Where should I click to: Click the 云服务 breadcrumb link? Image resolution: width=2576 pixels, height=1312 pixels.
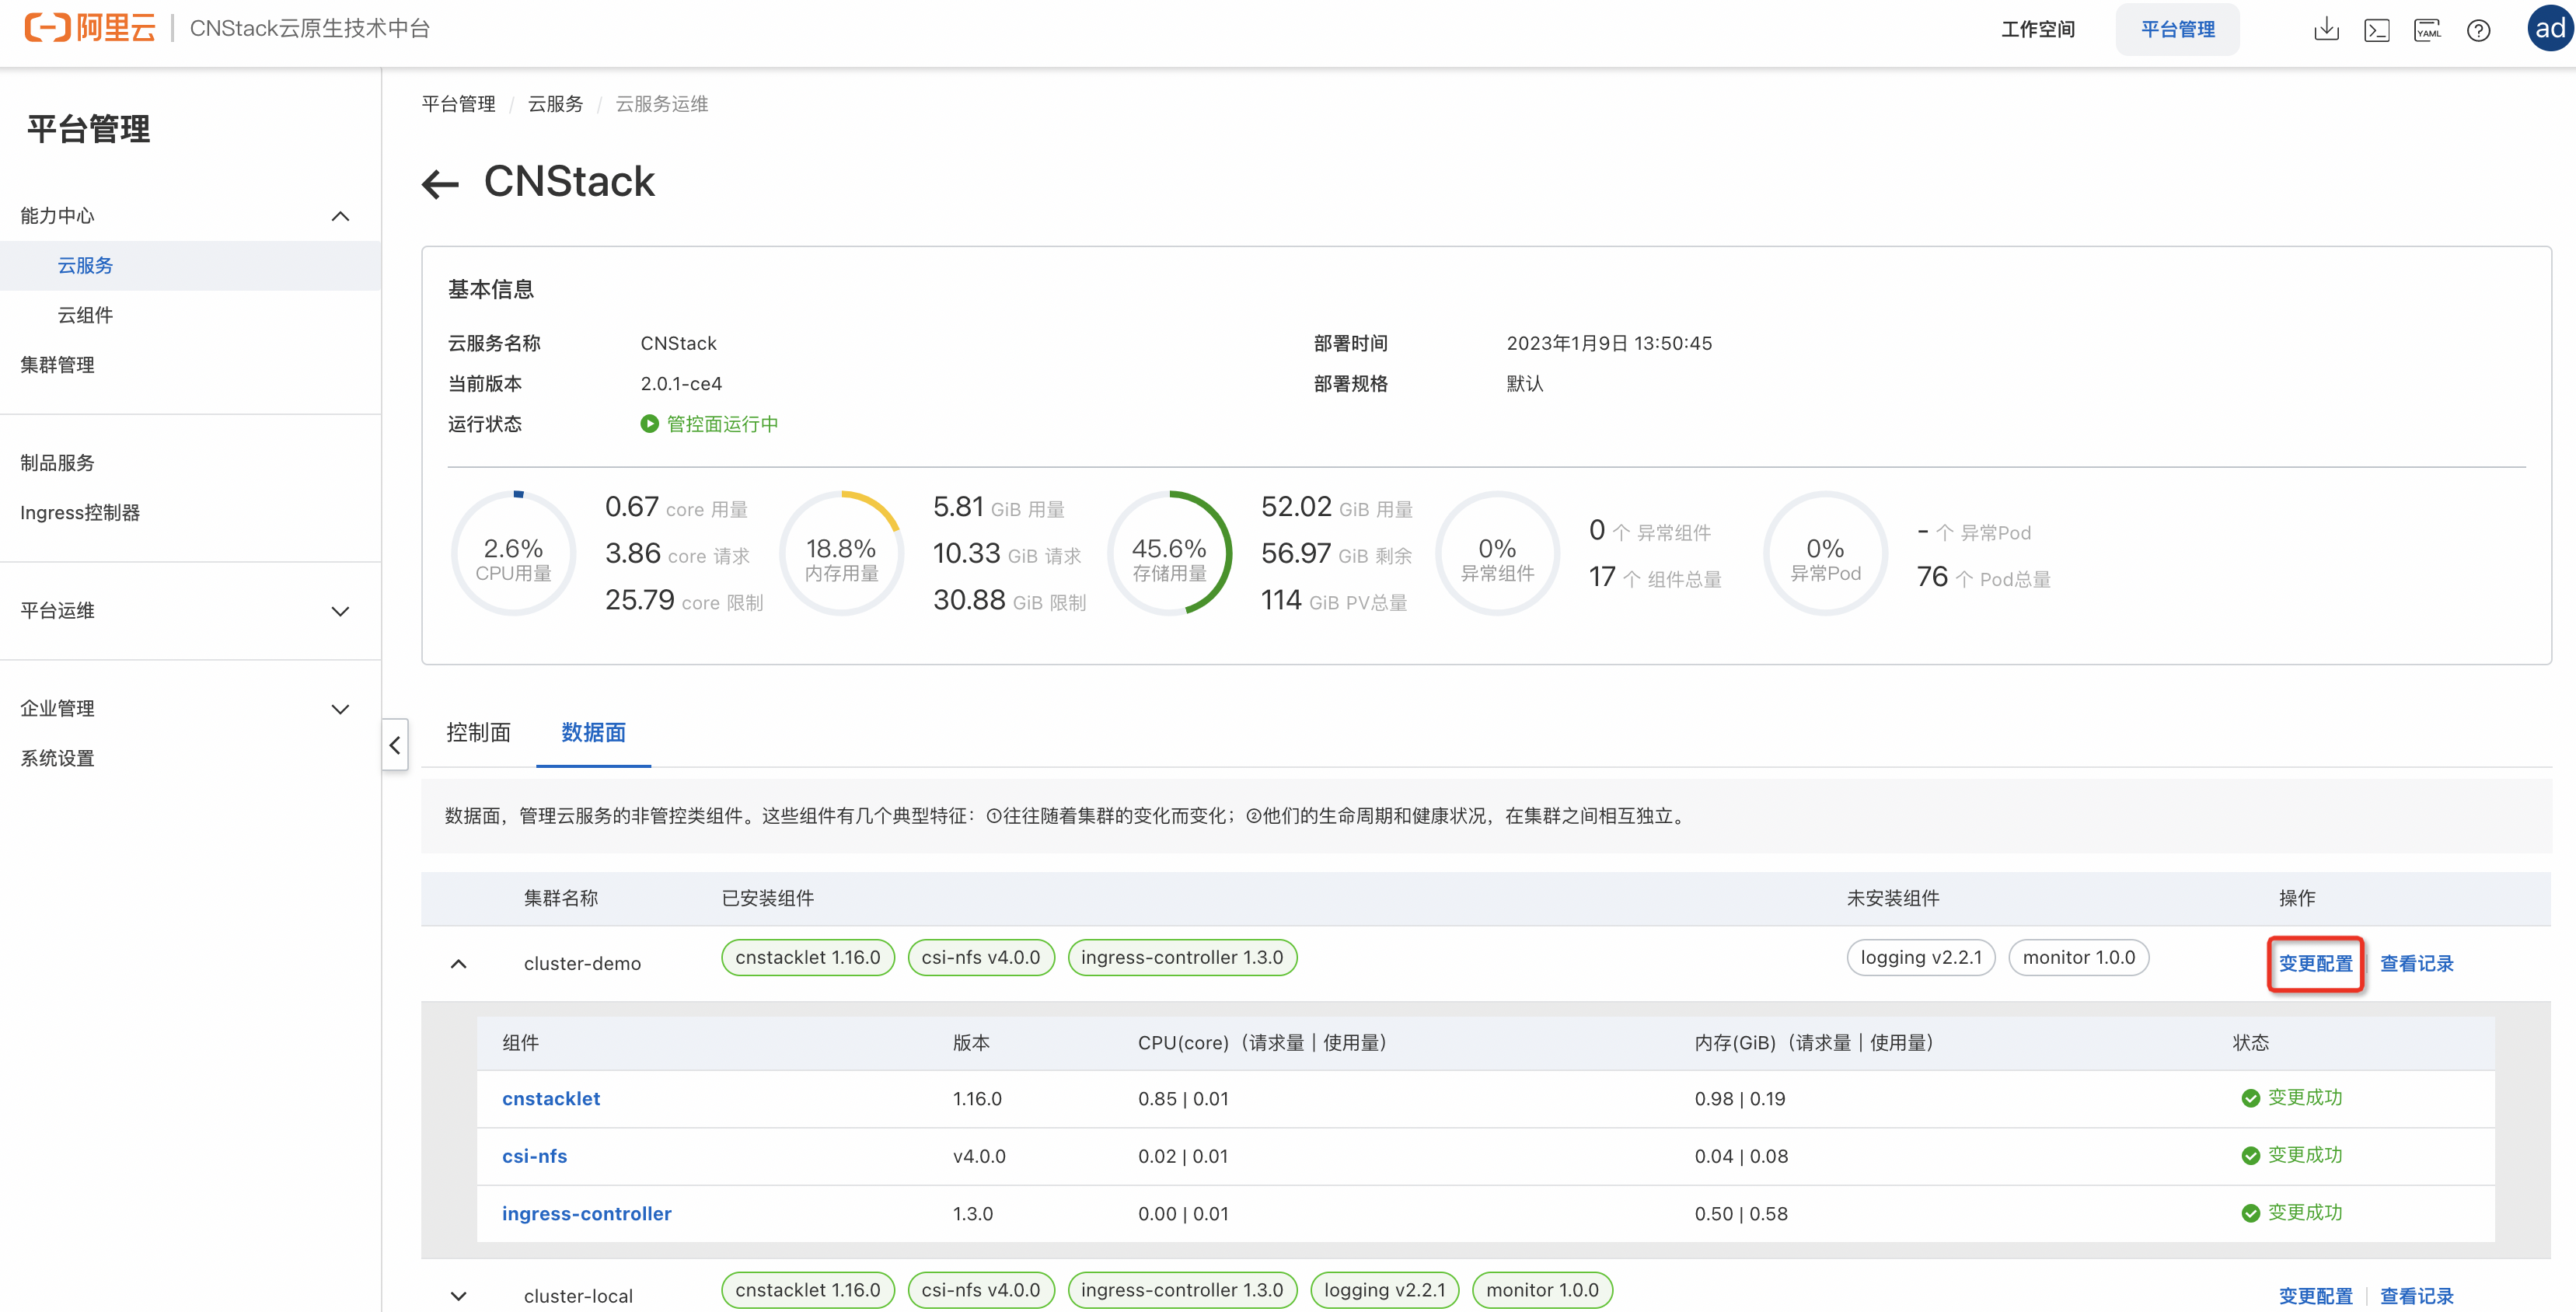point(555,104)
